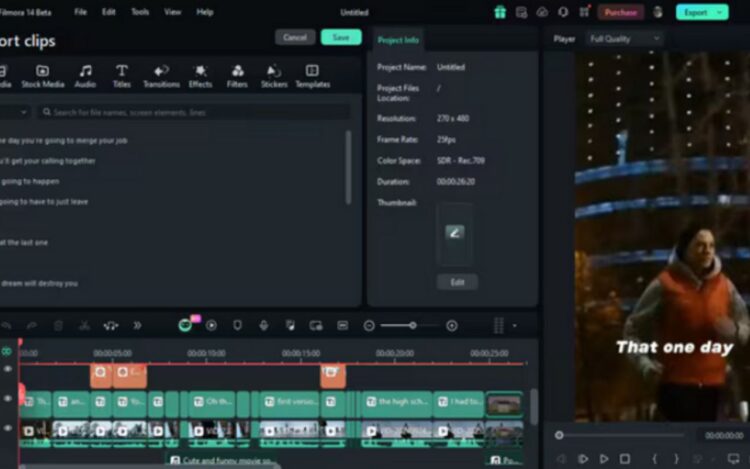Image resolution: width=750 pixels, height=469 pixels.
Task: Zoom out timeline with minus icon
Action: pyautogui.click(x=369, y=326)
